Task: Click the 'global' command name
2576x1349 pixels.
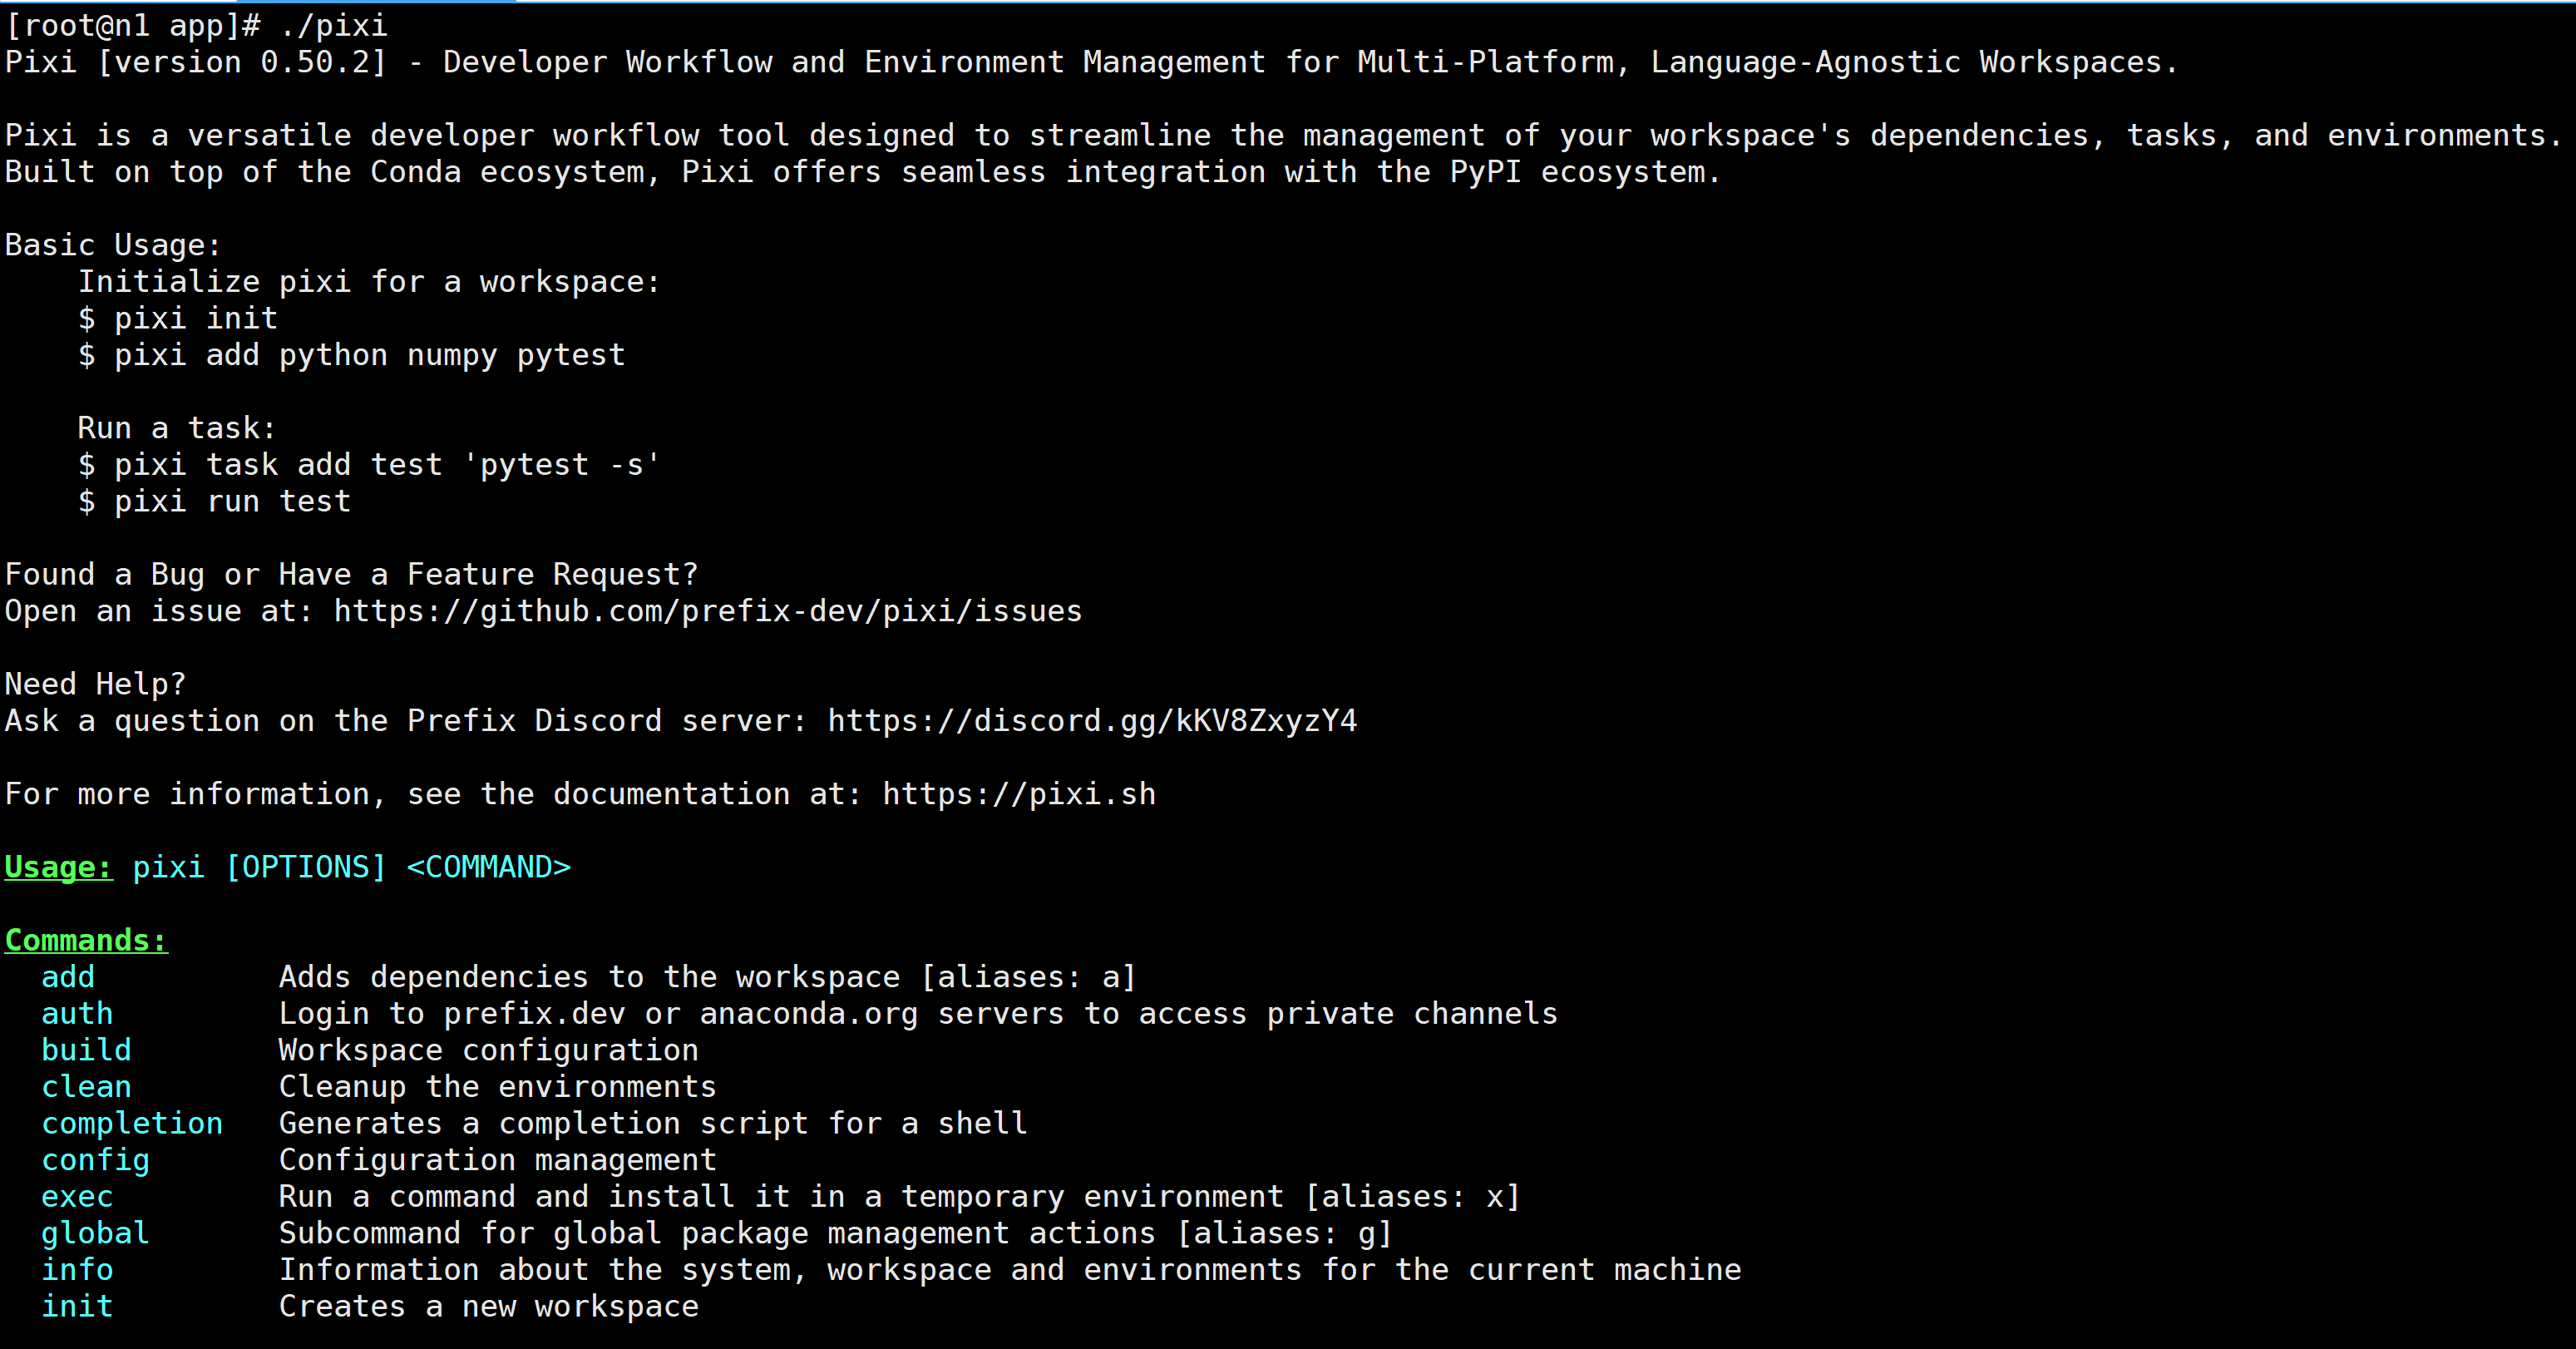Action: 95,1233
